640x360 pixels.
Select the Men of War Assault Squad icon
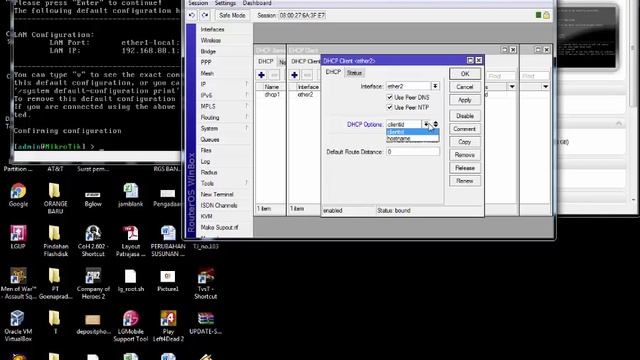[18, 276]
